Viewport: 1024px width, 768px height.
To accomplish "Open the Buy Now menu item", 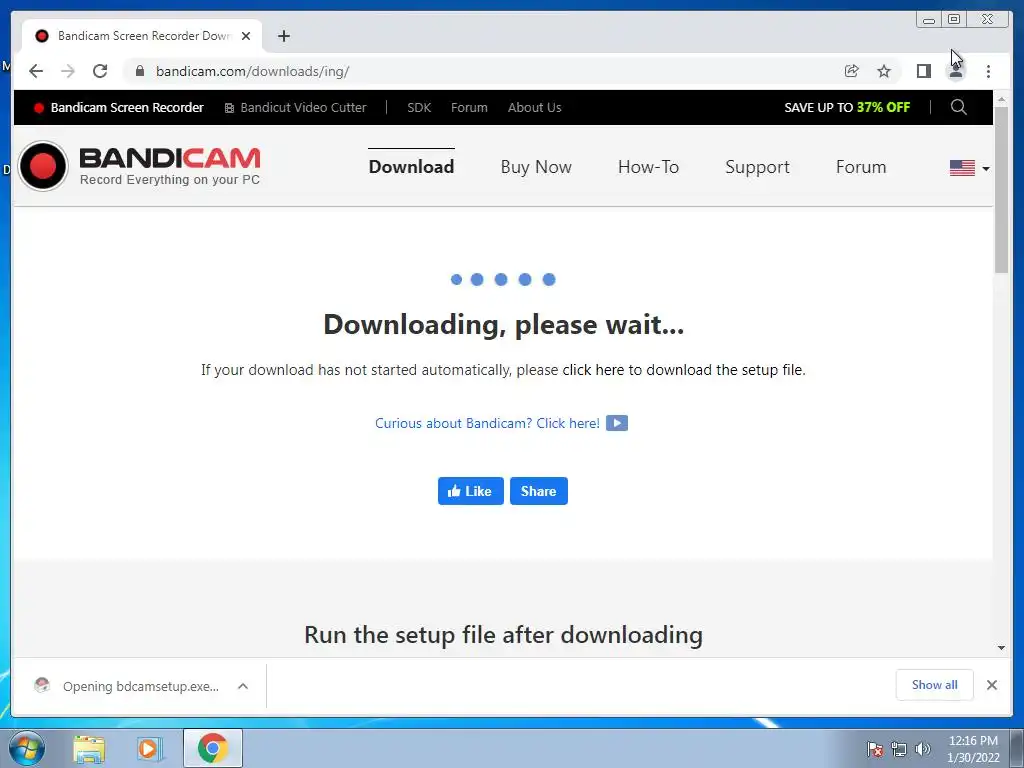I will pyautogui.click(x=536, y=167).
